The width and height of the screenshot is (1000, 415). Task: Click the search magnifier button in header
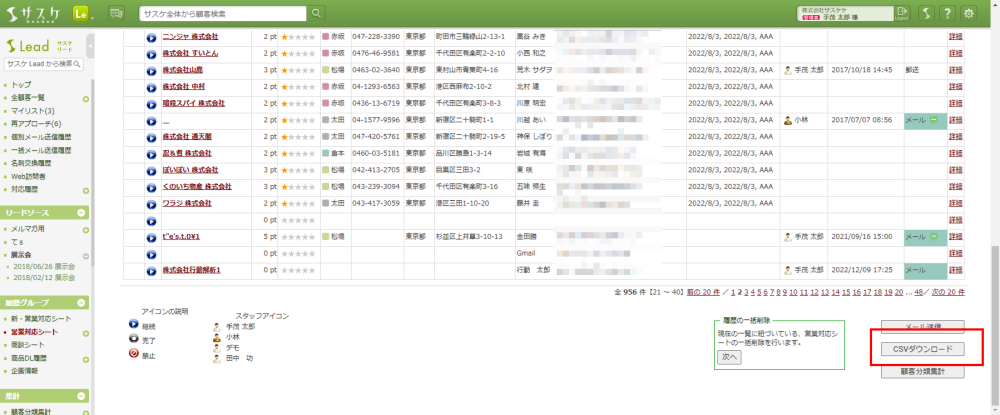(x=317, y=13)
